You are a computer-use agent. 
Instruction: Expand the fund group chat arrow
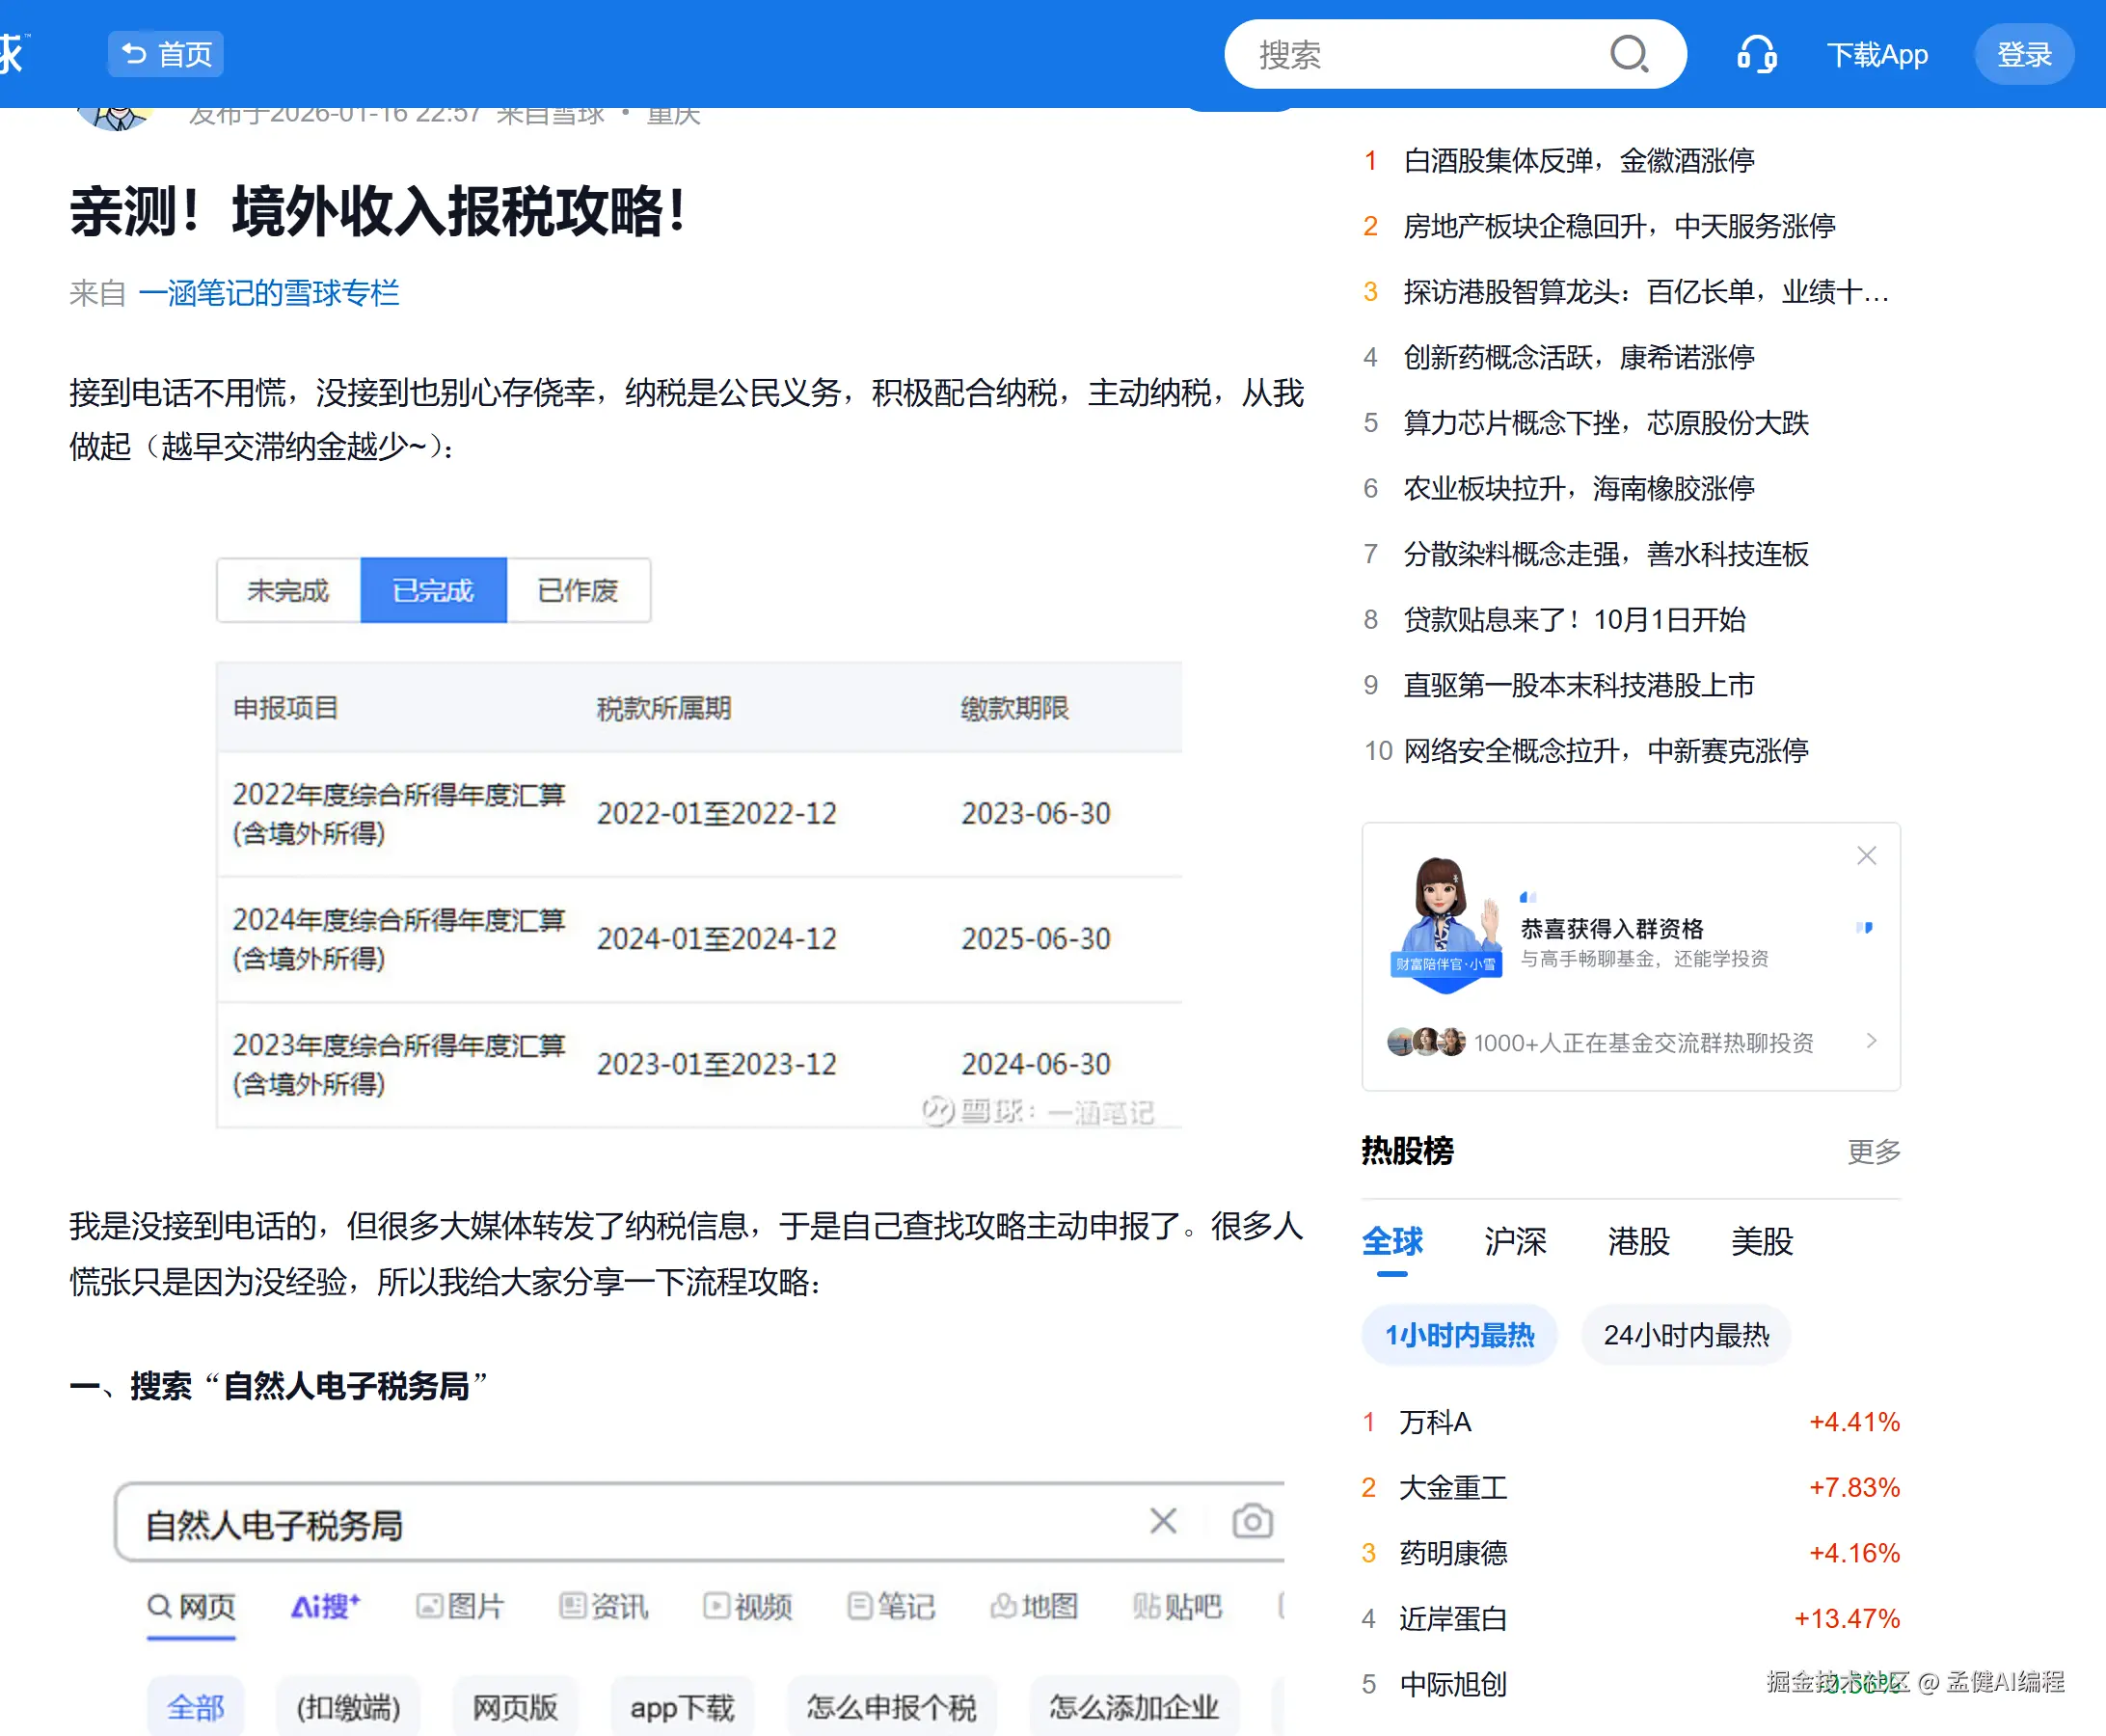pos(1871,1041)
